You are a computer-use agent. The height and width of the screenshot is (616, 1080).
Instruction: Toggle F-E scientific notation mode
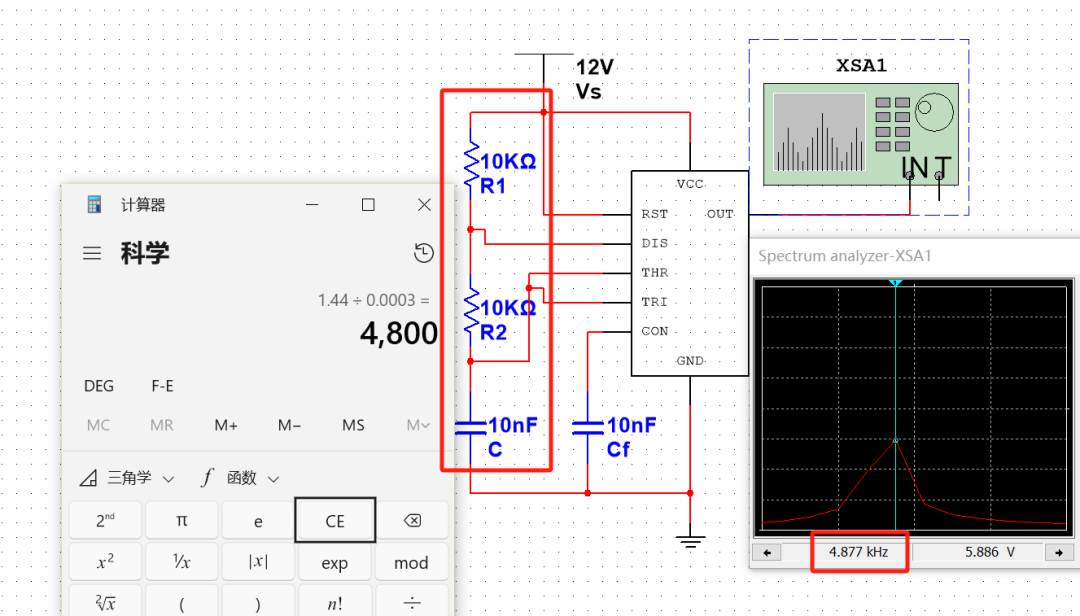(162, 386)
